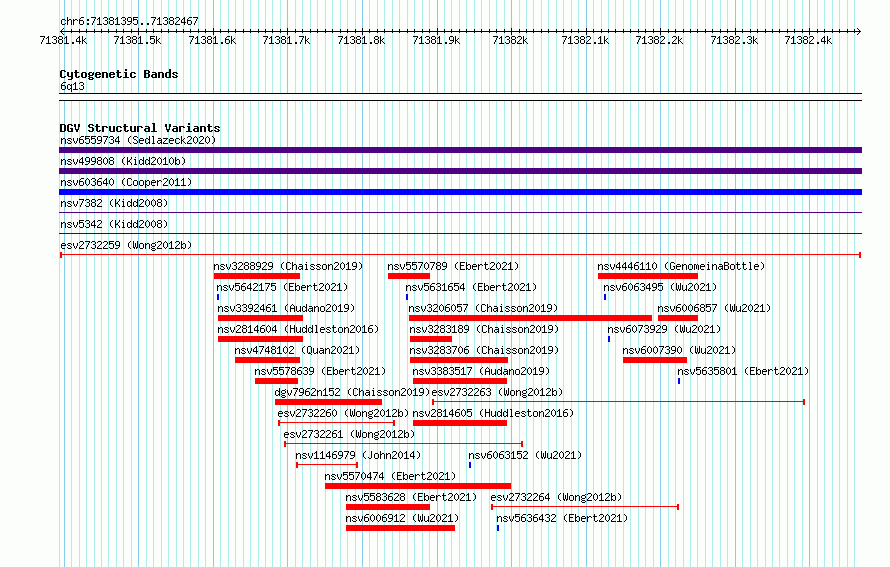Click nsv1146979 (John2014) label
The width and height of the screenshot is (890, 567).
tap(358, 455)
